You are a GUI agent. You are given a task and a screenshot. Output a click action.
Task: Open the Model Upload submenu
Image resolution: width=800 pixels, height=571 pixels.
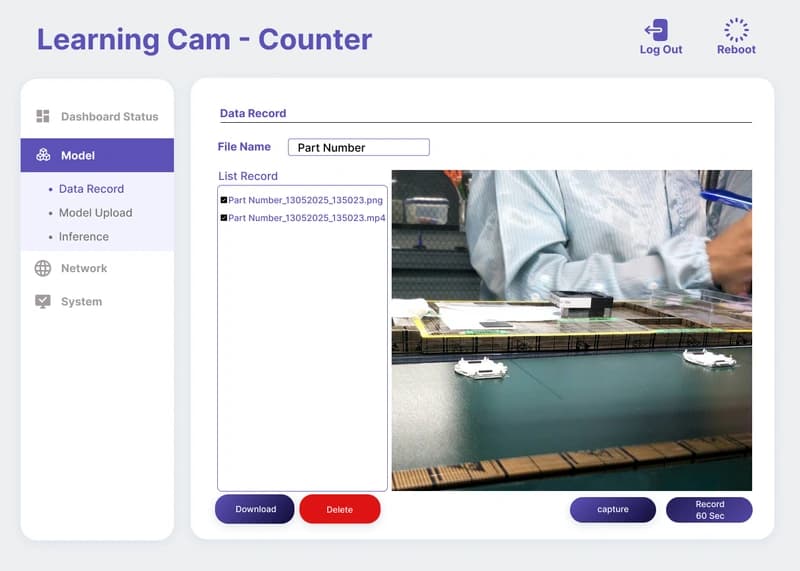click(95, 213)
